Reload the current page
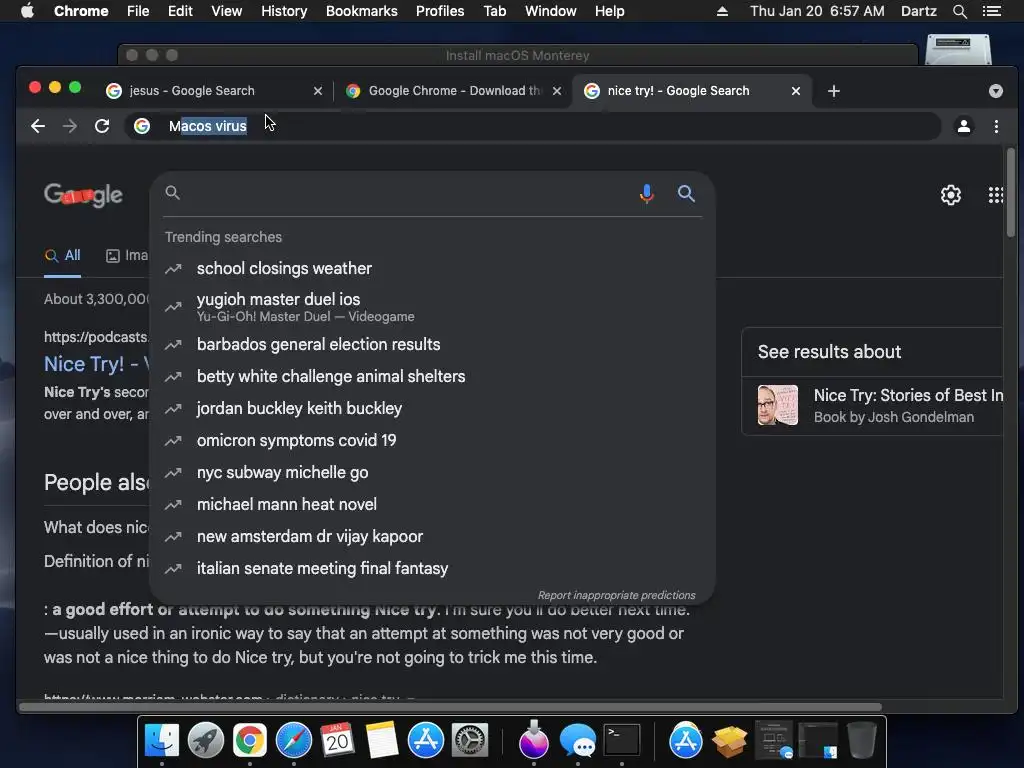 102,126
